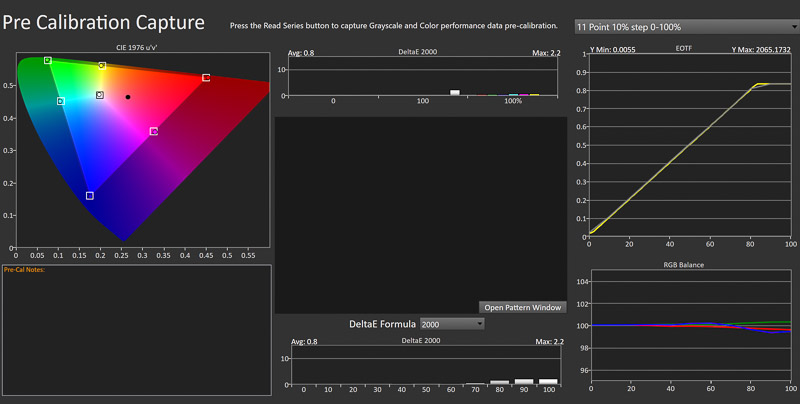Click the black measured point dot

(x=128, y=97)
